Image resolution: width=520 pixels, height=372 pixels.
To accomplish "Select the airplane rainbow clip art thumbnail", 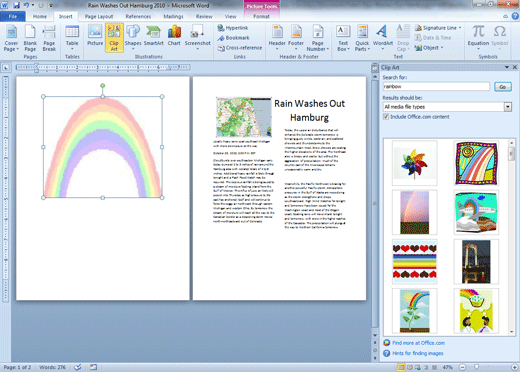I will pos(476,212).
